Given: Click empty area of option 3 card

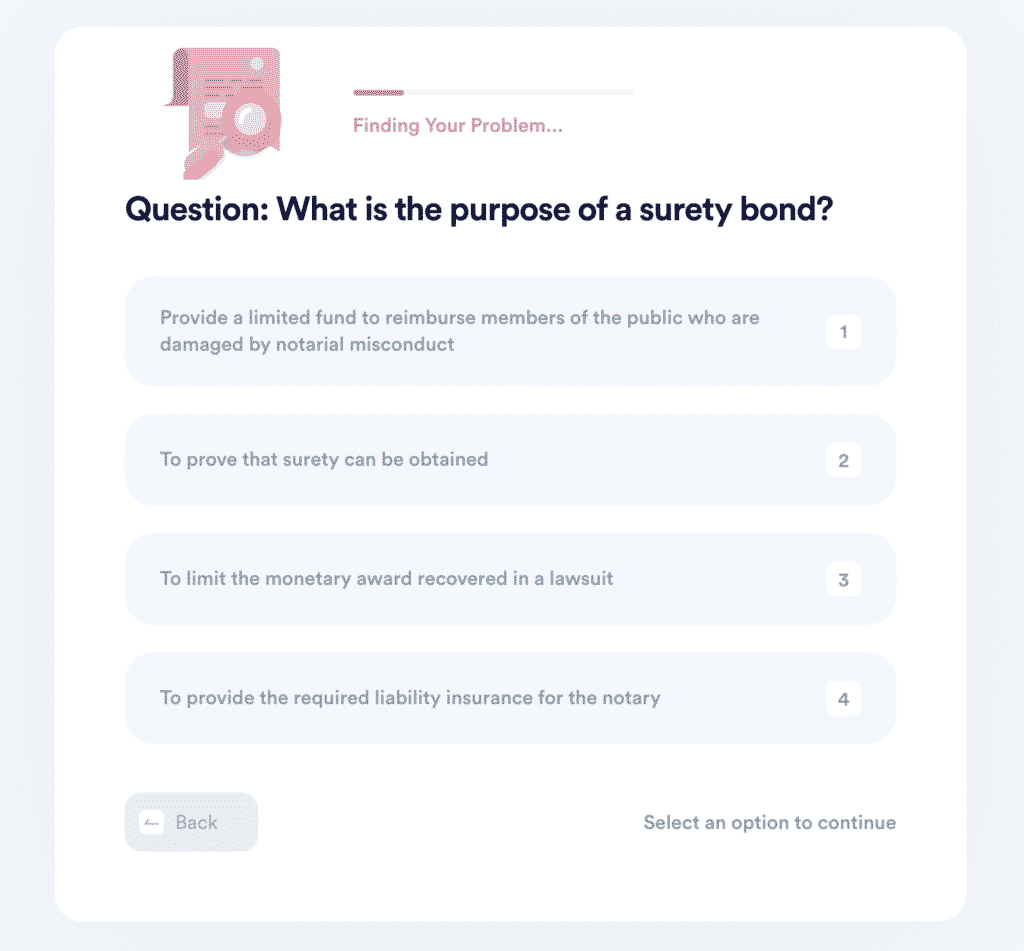Looking at the screenshot, I should click(718, 579).
